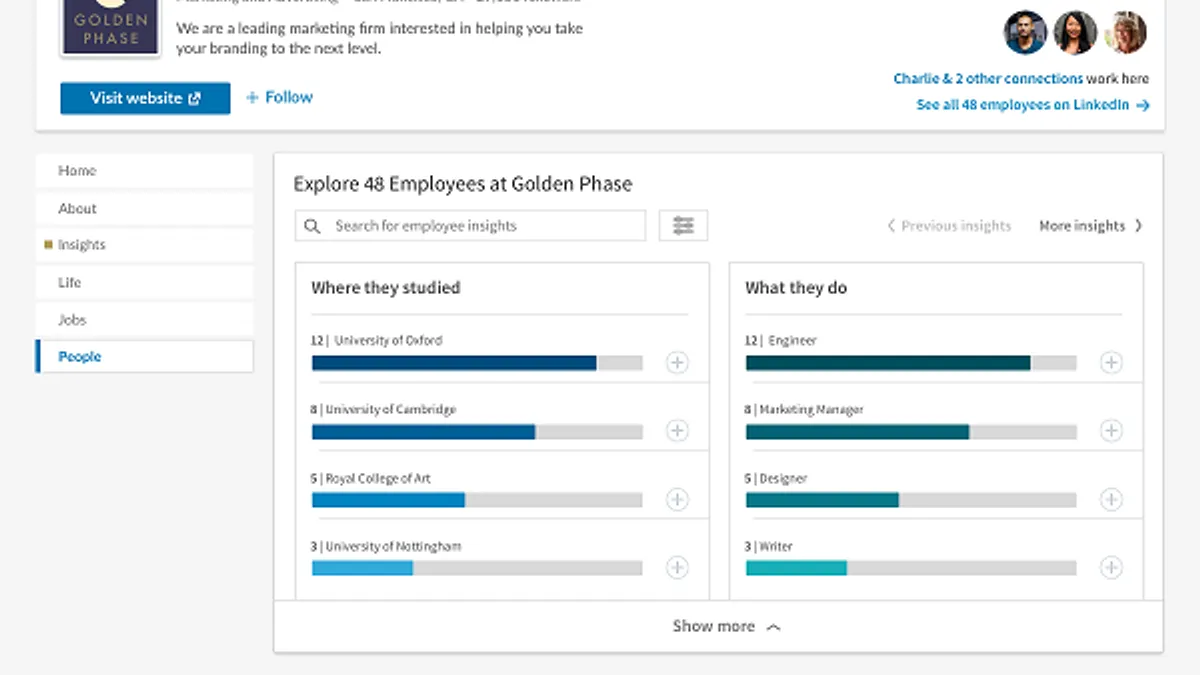Add the University of Cambridge filter via plus icon
The image size is (1200, 675).
click(x=677, y=431)
